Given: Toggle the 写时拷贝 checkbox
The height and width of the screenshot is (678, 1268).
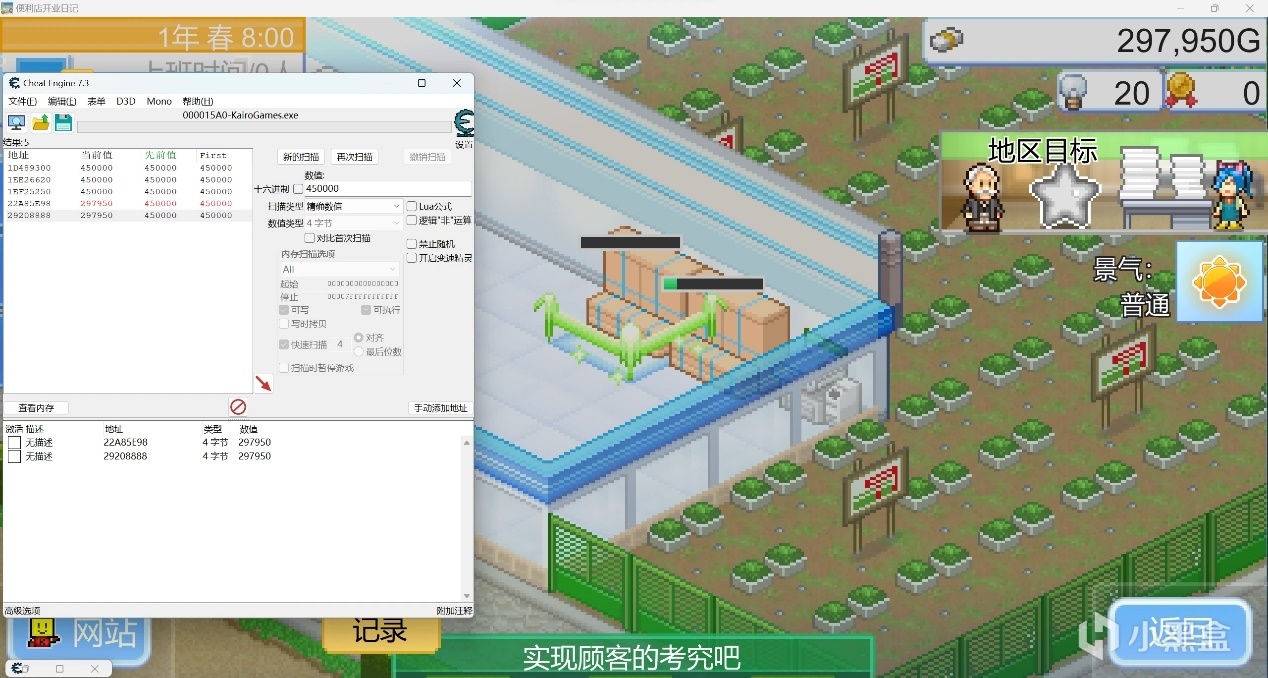Looking at the screenshot, I should (x=284, y=324).
